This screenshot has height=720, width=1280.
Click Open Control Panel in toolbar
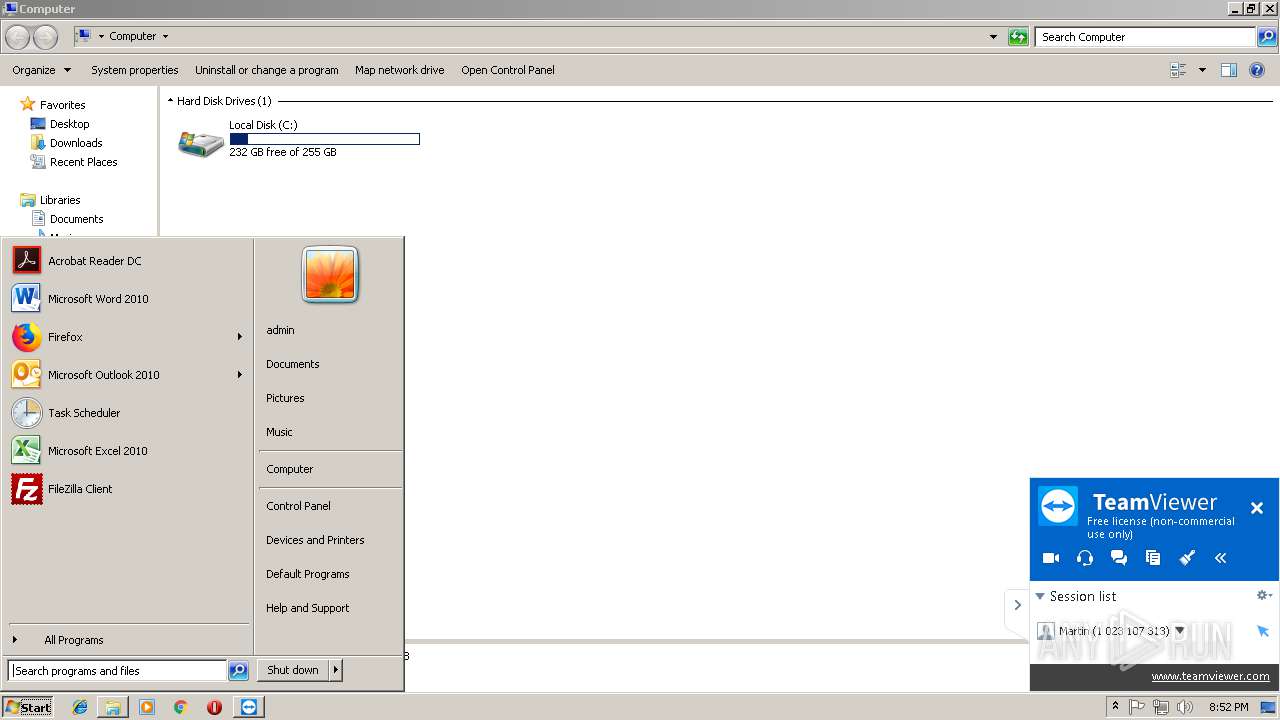[508, 70]
